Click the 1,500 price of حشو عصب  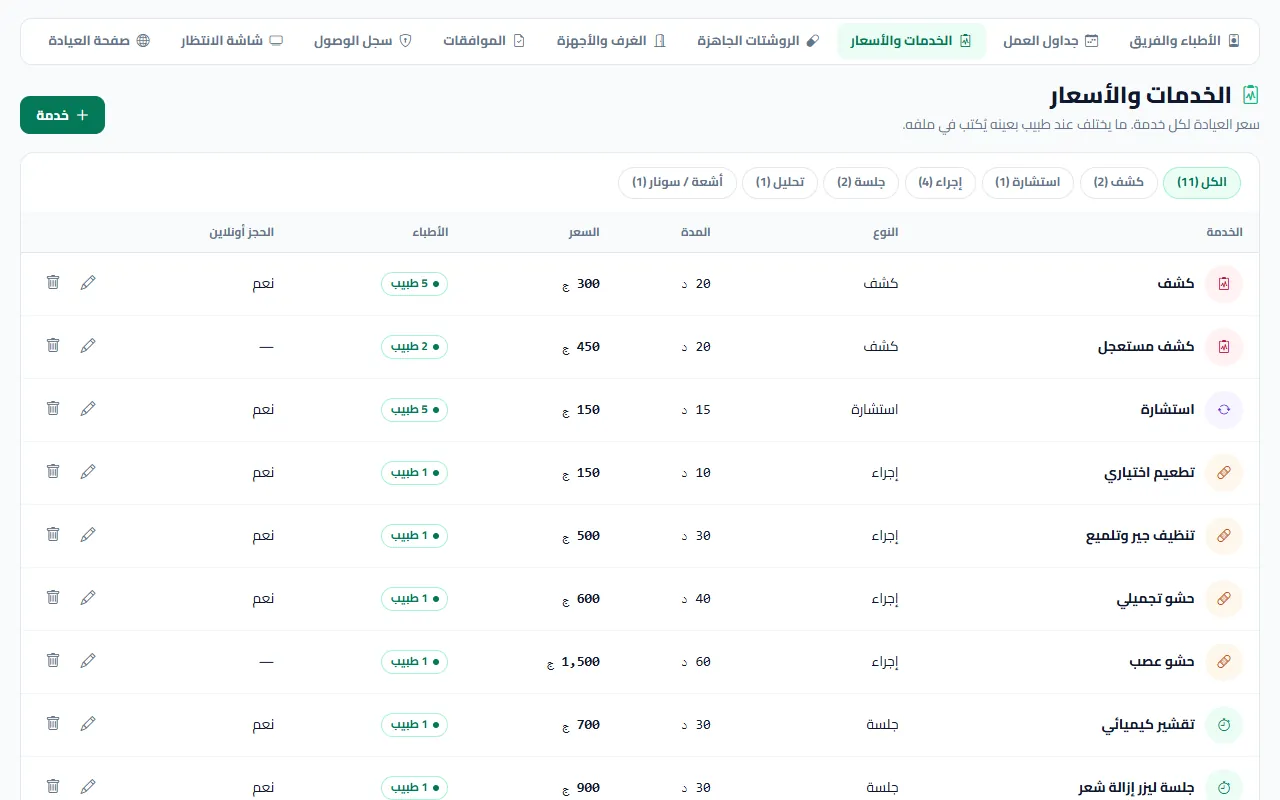(573, 662)
